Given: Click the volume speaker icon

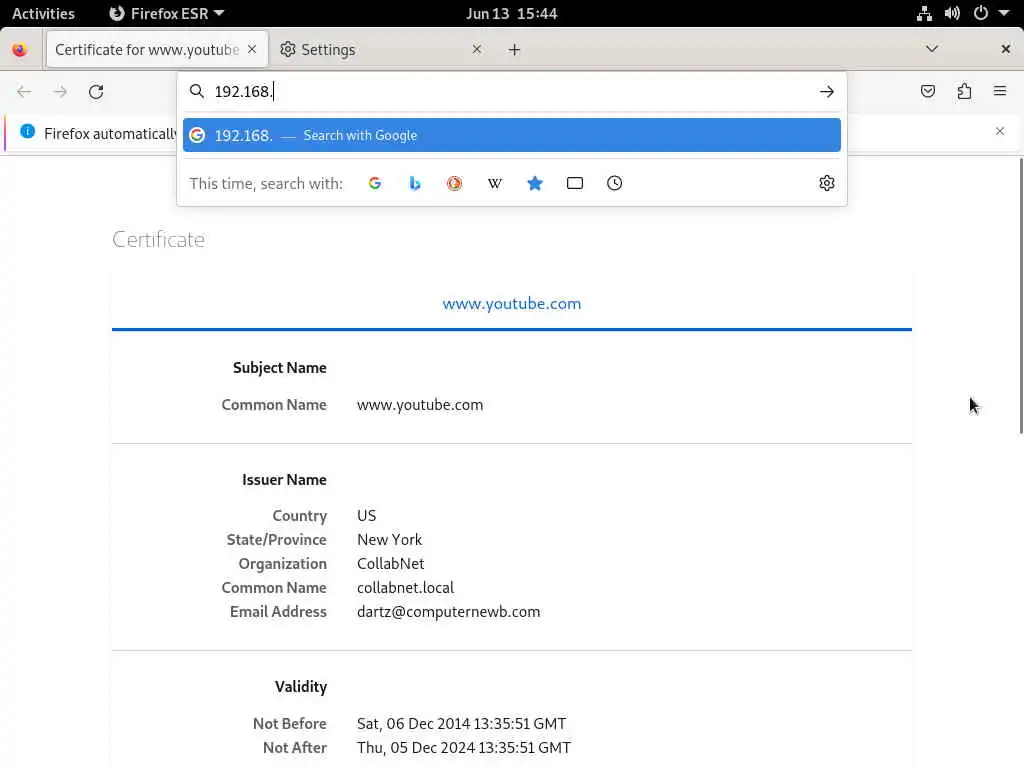Looking at the screenshot, I should (952, 13).
